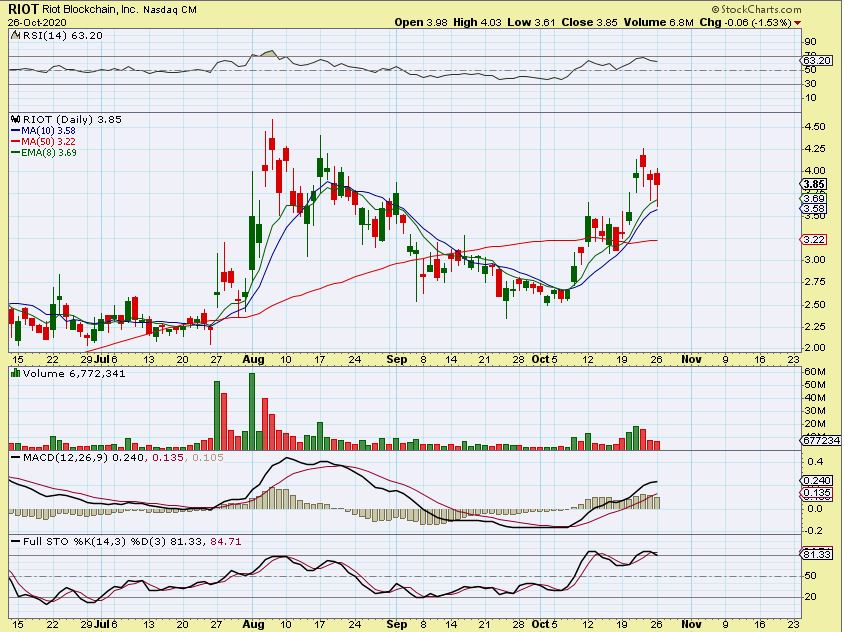Click the Low 3.61 value
This screenshot has width=845, height=632.
pyautogui.click(x=531, y=23)
